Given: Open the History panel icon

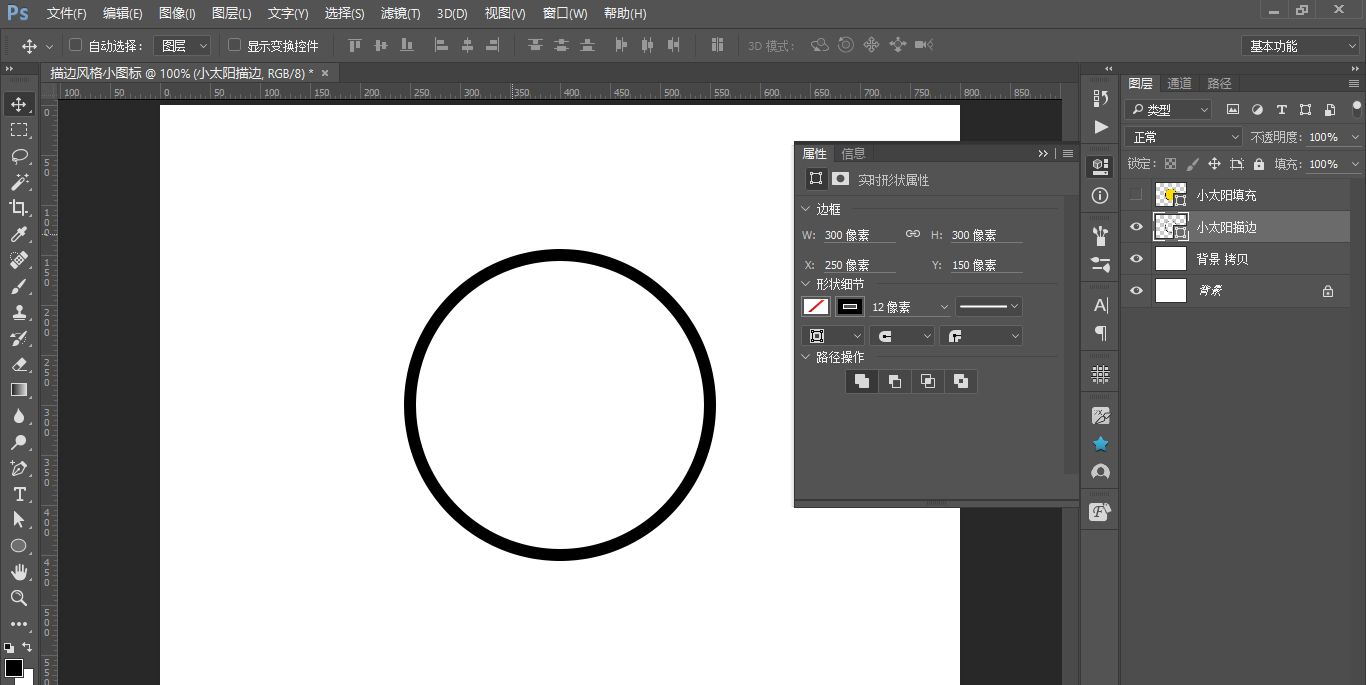Looking at the screenshot, I should coord(1101,98).
